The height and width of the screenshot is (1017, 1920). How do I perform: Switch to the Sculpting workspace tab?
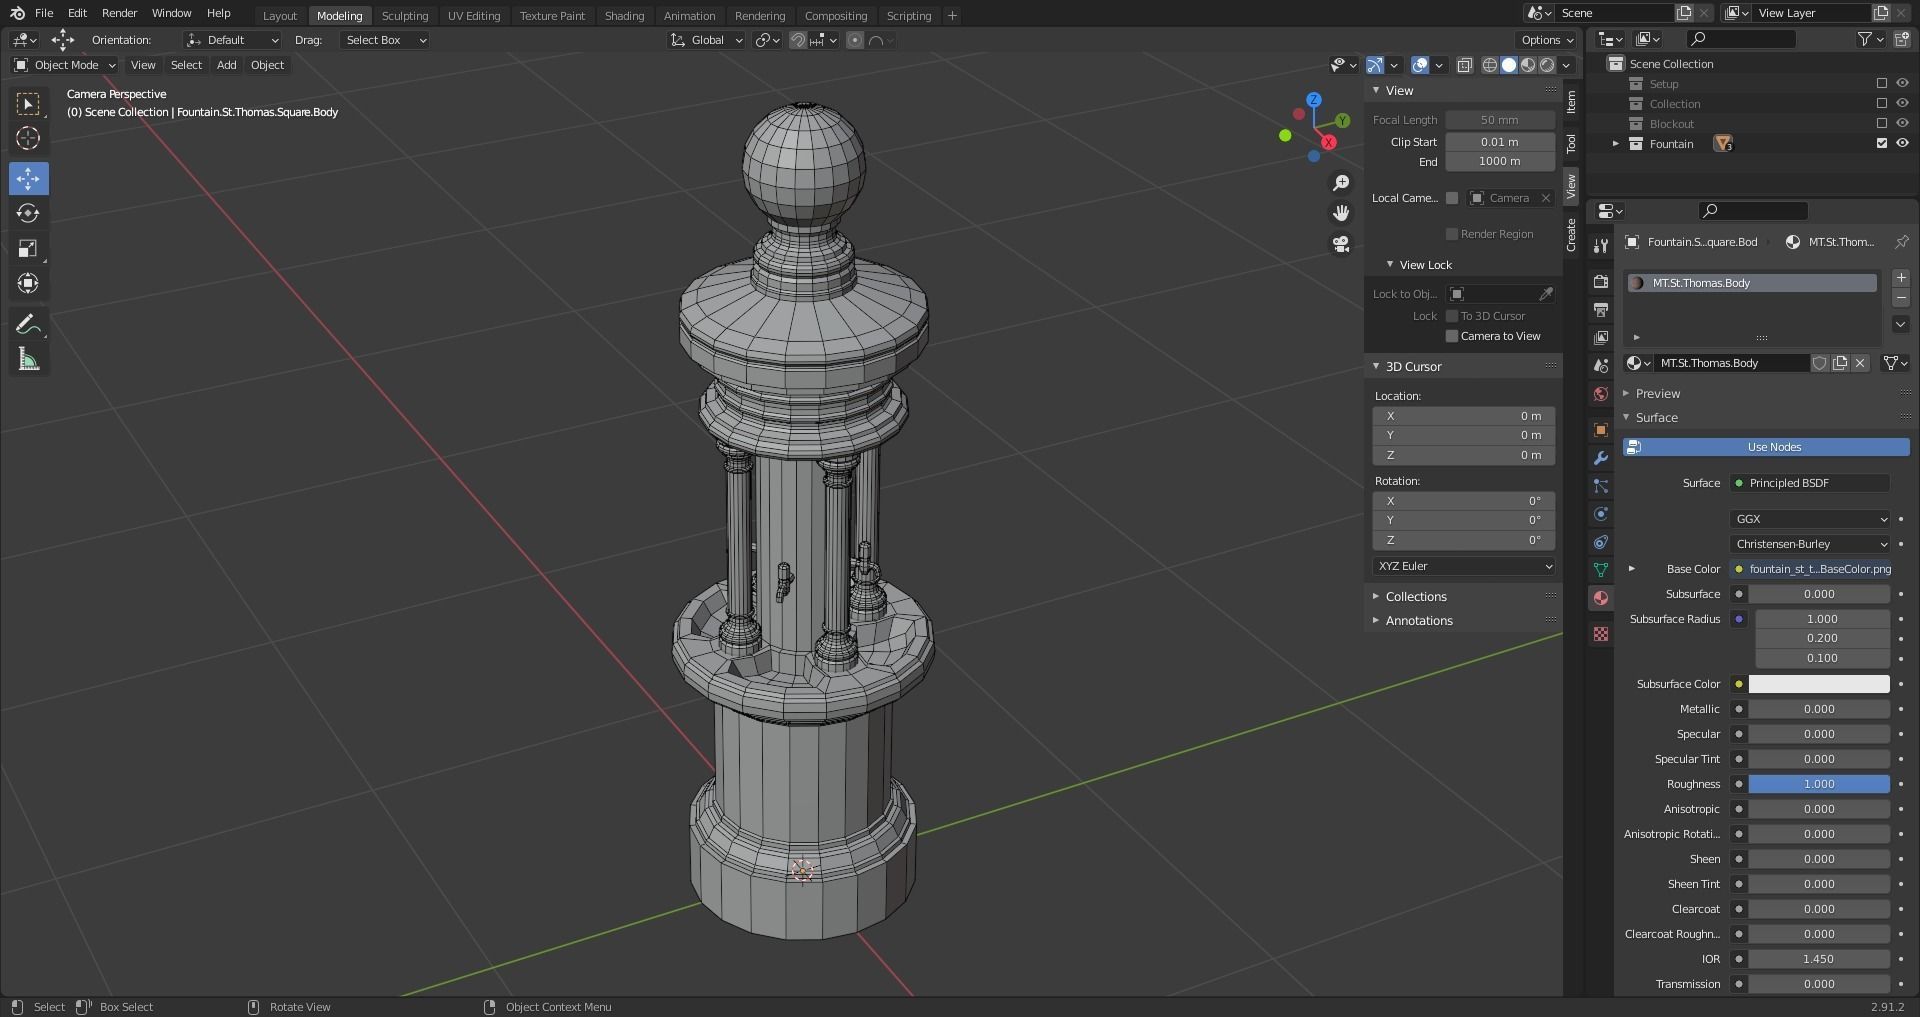click(x=404, y=16)
